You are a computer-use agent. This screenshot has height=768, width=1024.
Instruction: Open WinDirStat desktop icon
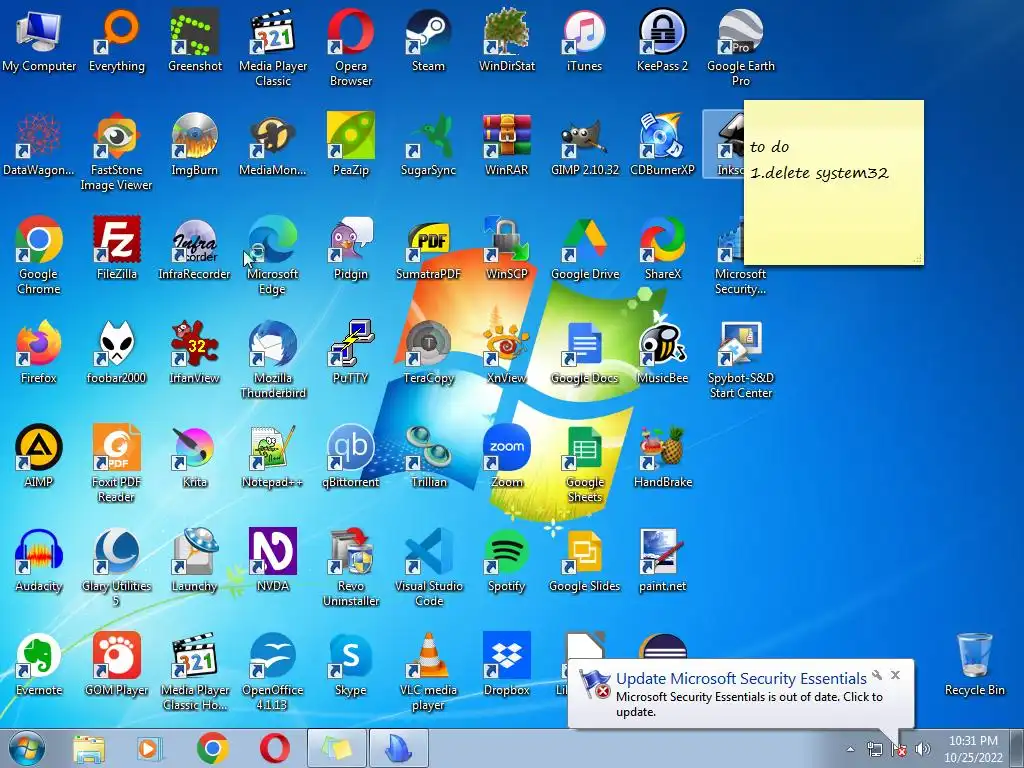point(507,40)
